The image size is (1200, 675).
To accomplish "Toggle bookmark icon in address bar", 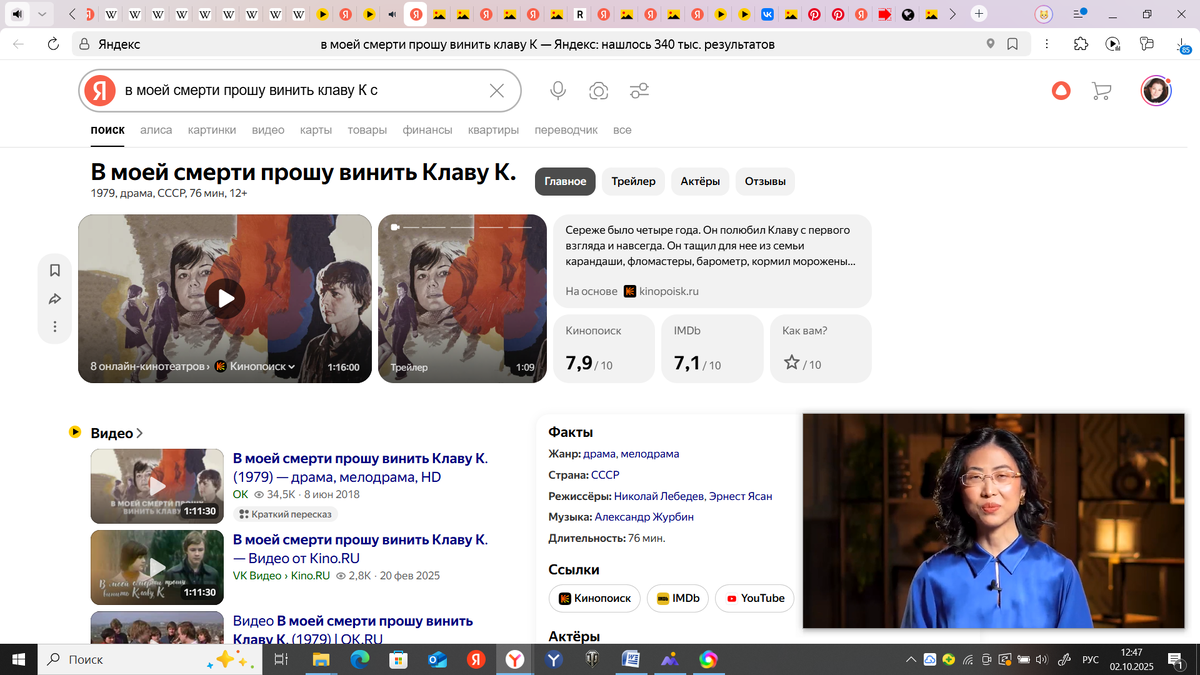I will (1013, 44).
